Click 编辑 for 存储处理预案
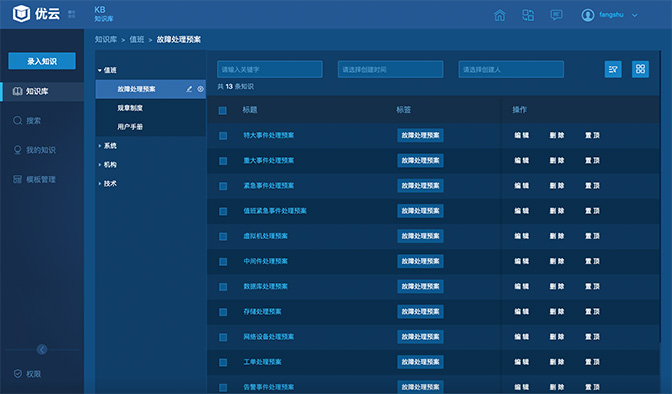 pyautogui.click(x=522, y=311)
